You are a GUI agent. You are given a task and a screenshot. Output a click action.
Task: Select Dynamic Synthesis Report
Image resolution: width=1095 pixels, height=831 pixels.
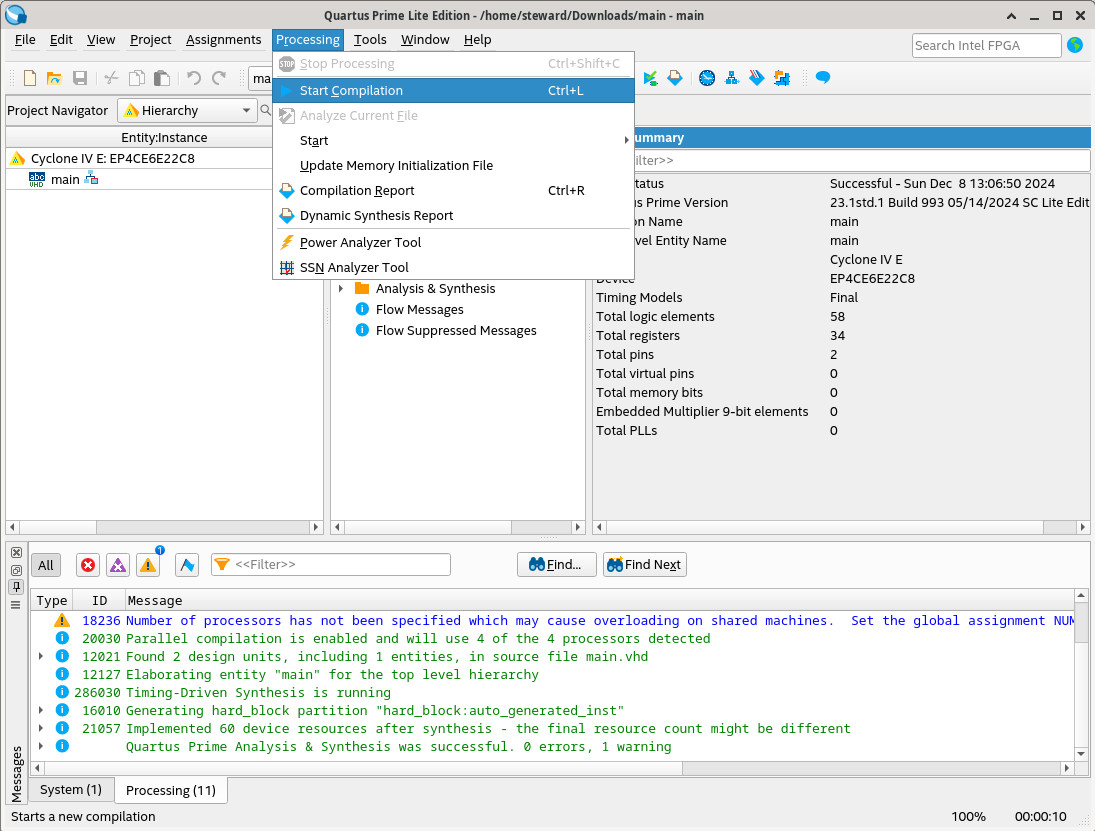point(453,216)
